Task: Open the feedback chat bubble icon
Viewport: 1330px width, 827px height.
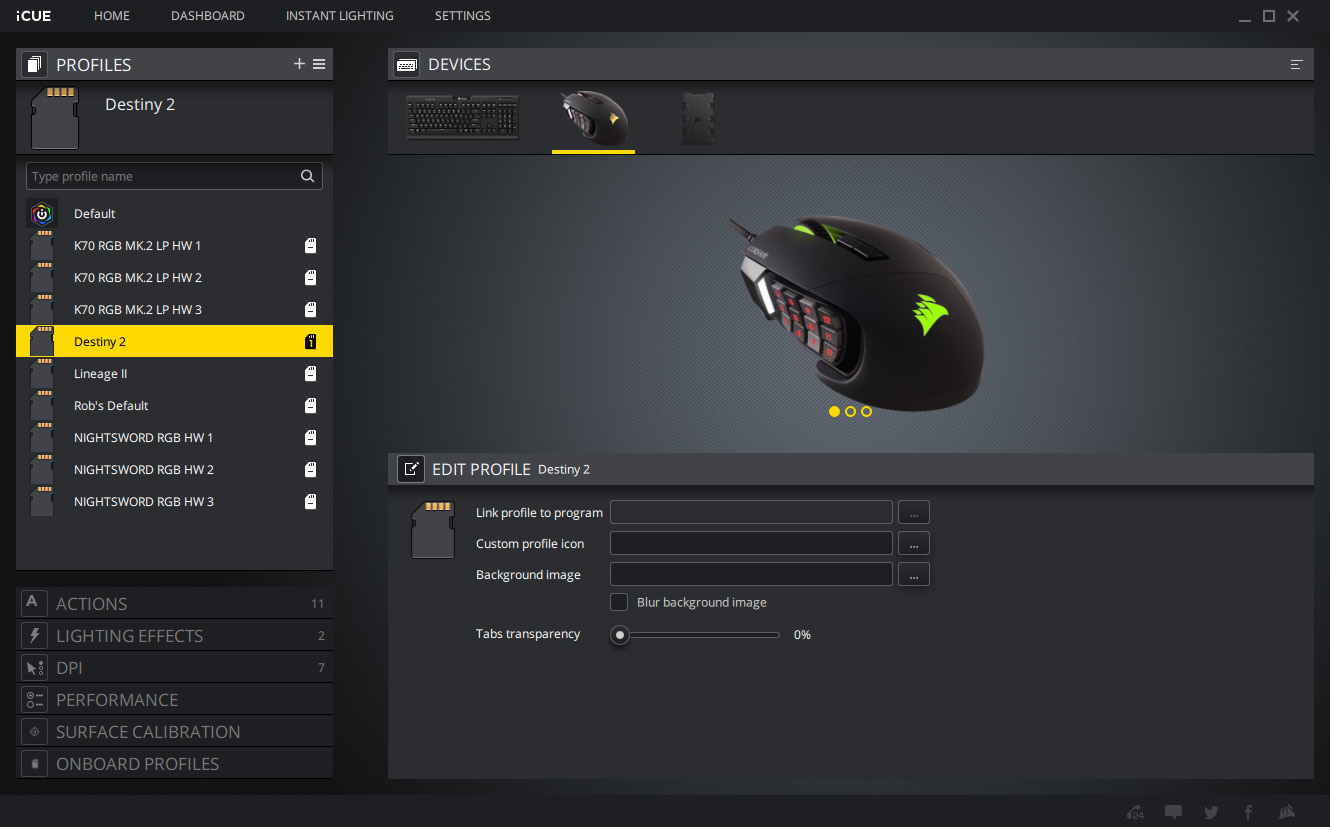Action: coord(1173,812)
